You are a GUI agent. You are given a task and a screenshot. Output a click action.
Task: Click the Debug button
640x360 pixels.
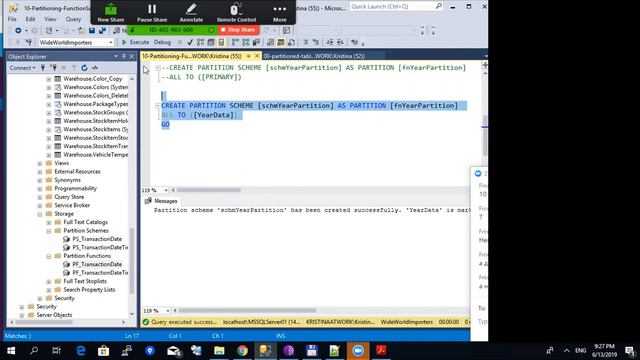[162, 42]
